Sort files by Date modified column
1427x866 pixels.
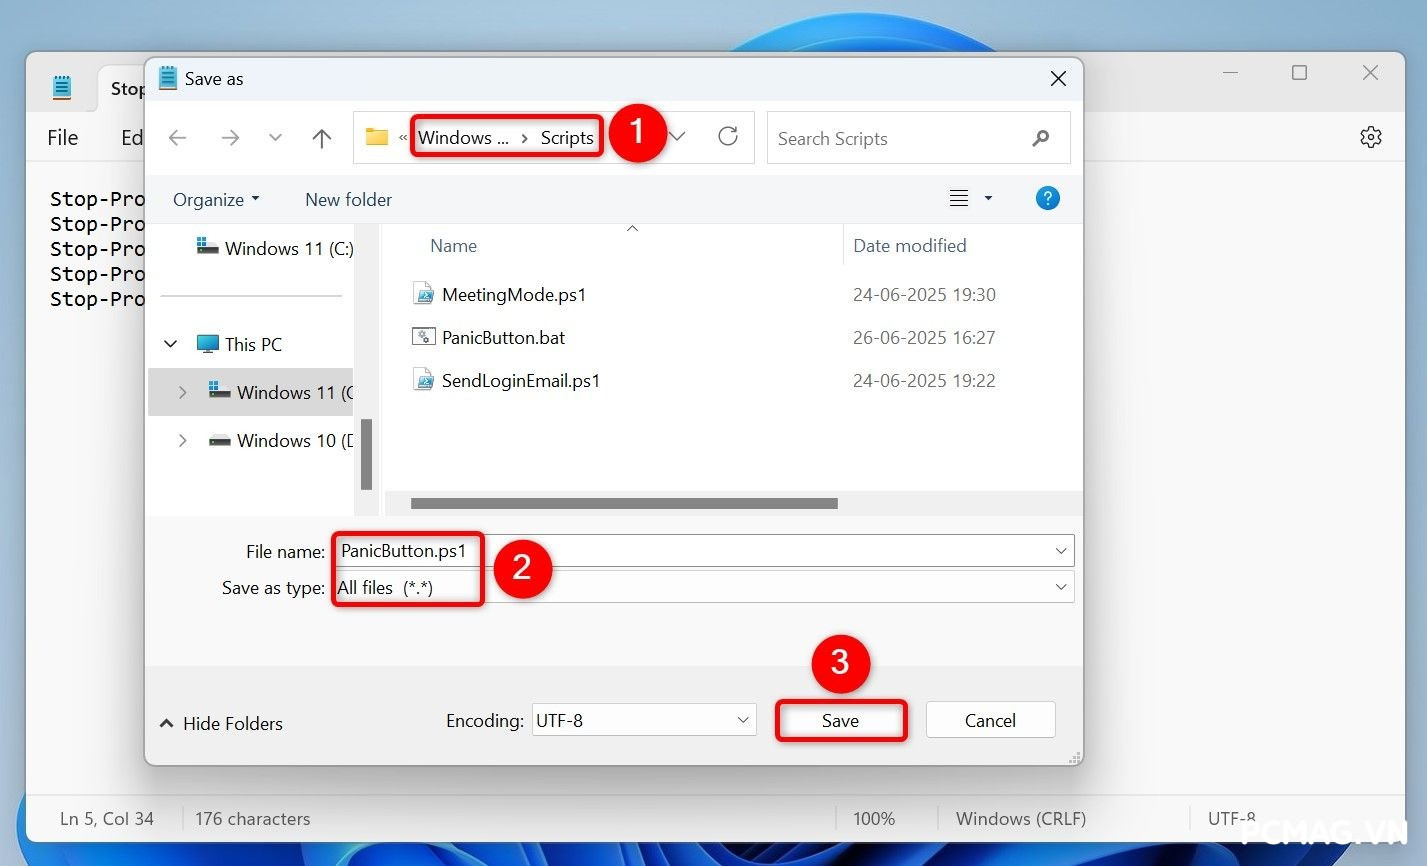[909, 245]
